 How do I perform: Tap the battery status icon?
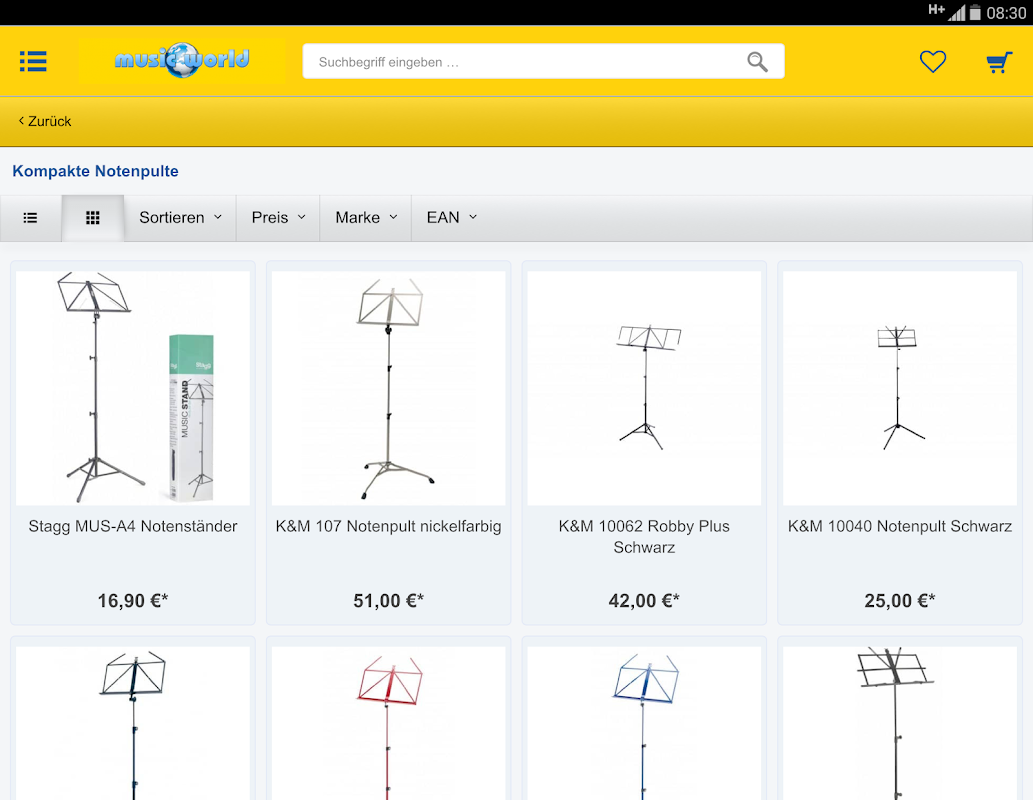tap(975, 13)
